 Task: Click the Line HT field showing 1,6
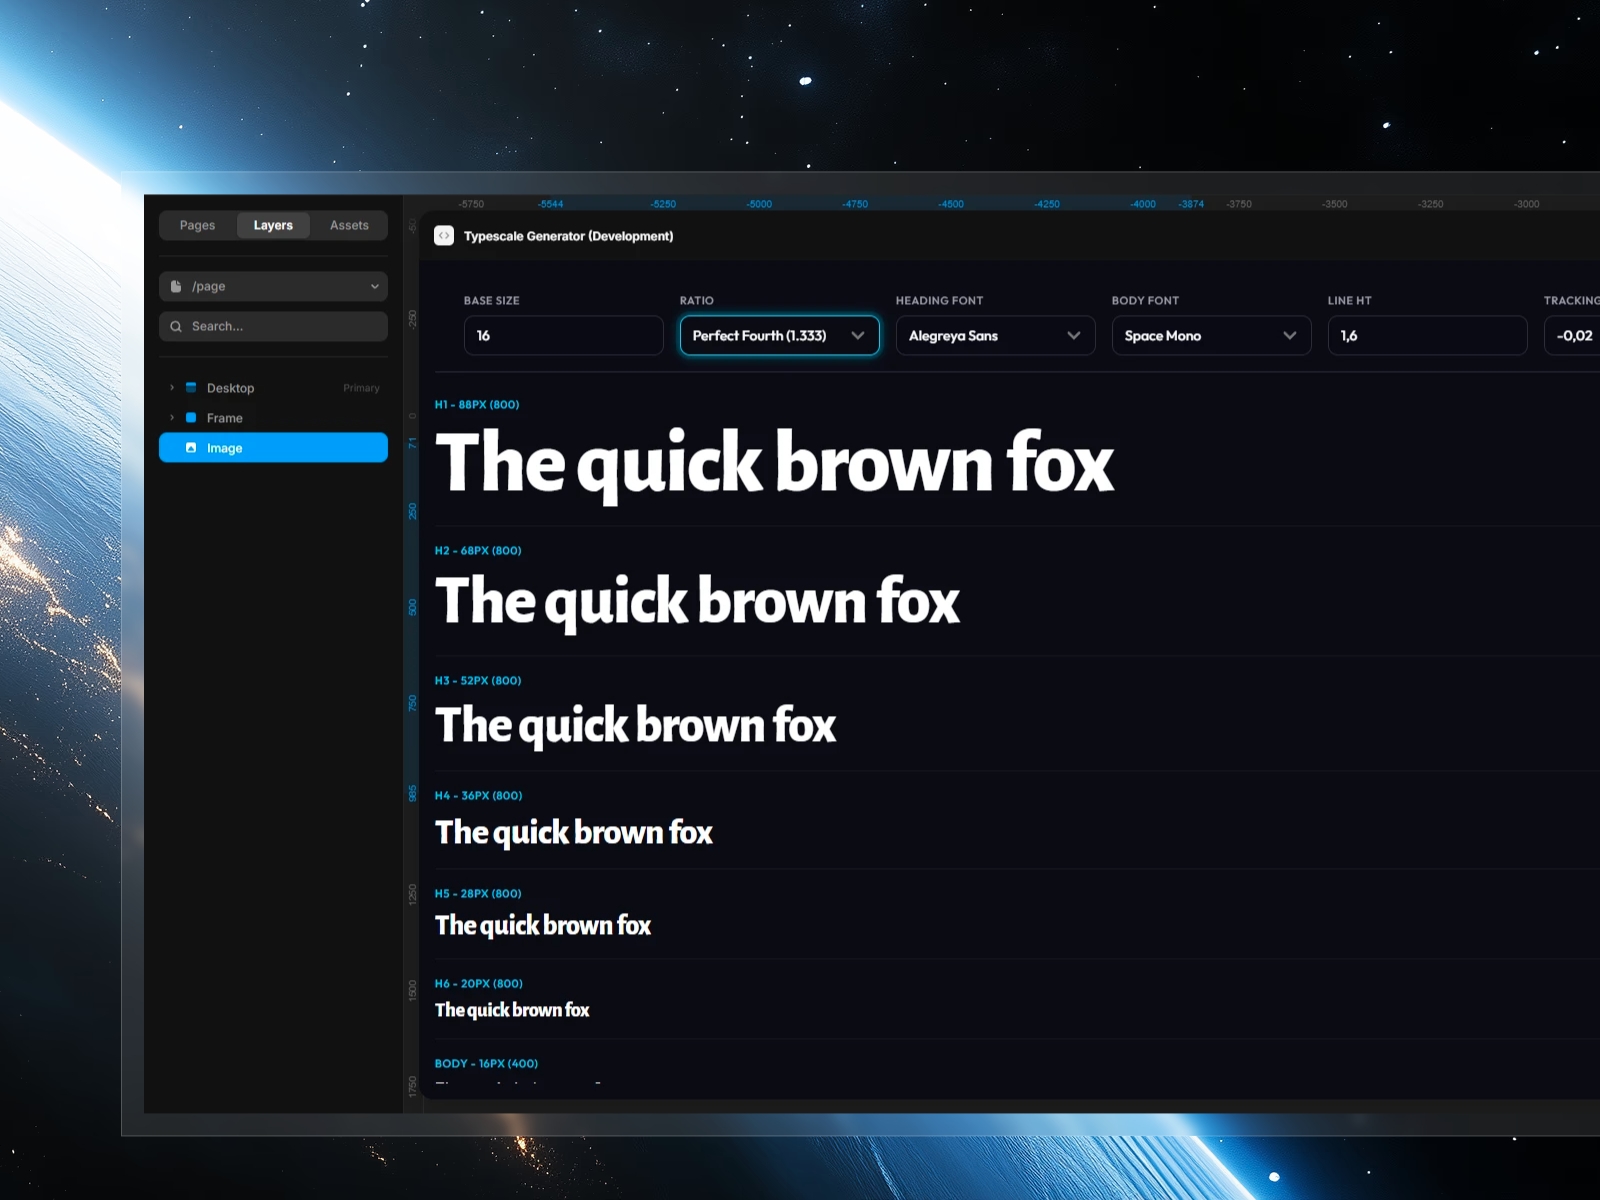1427,335
